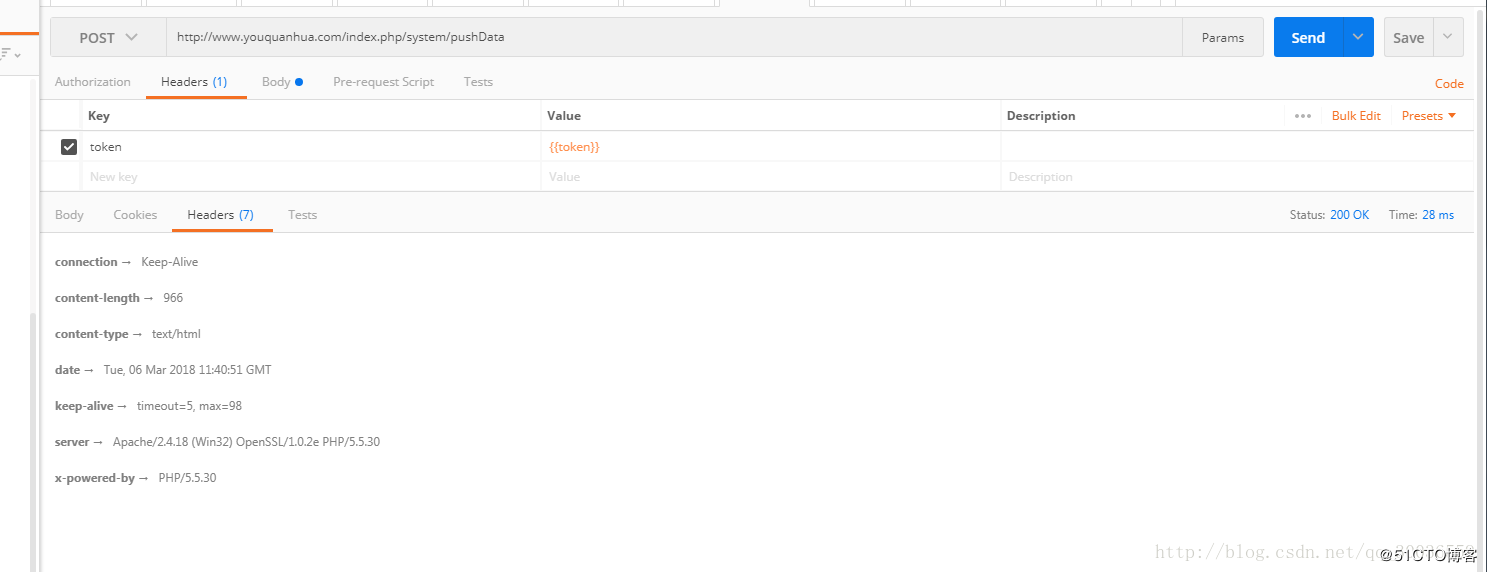Switch to the Authorization tab
The width and height of the screenshot is (1487, 572).
coord(93,82)
